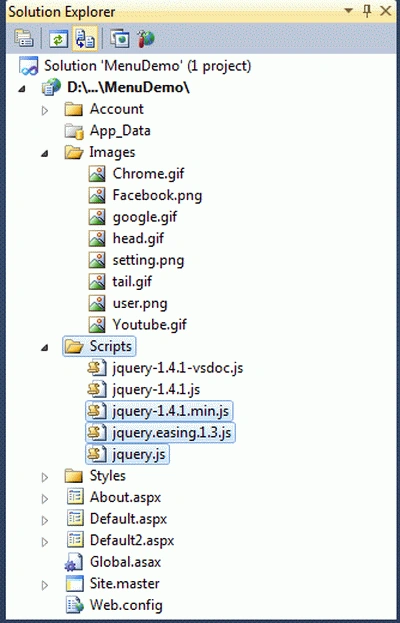Toggle the auto-hide pin icon
This screenshot has width=400, height=623.
[x=367, y=11]
